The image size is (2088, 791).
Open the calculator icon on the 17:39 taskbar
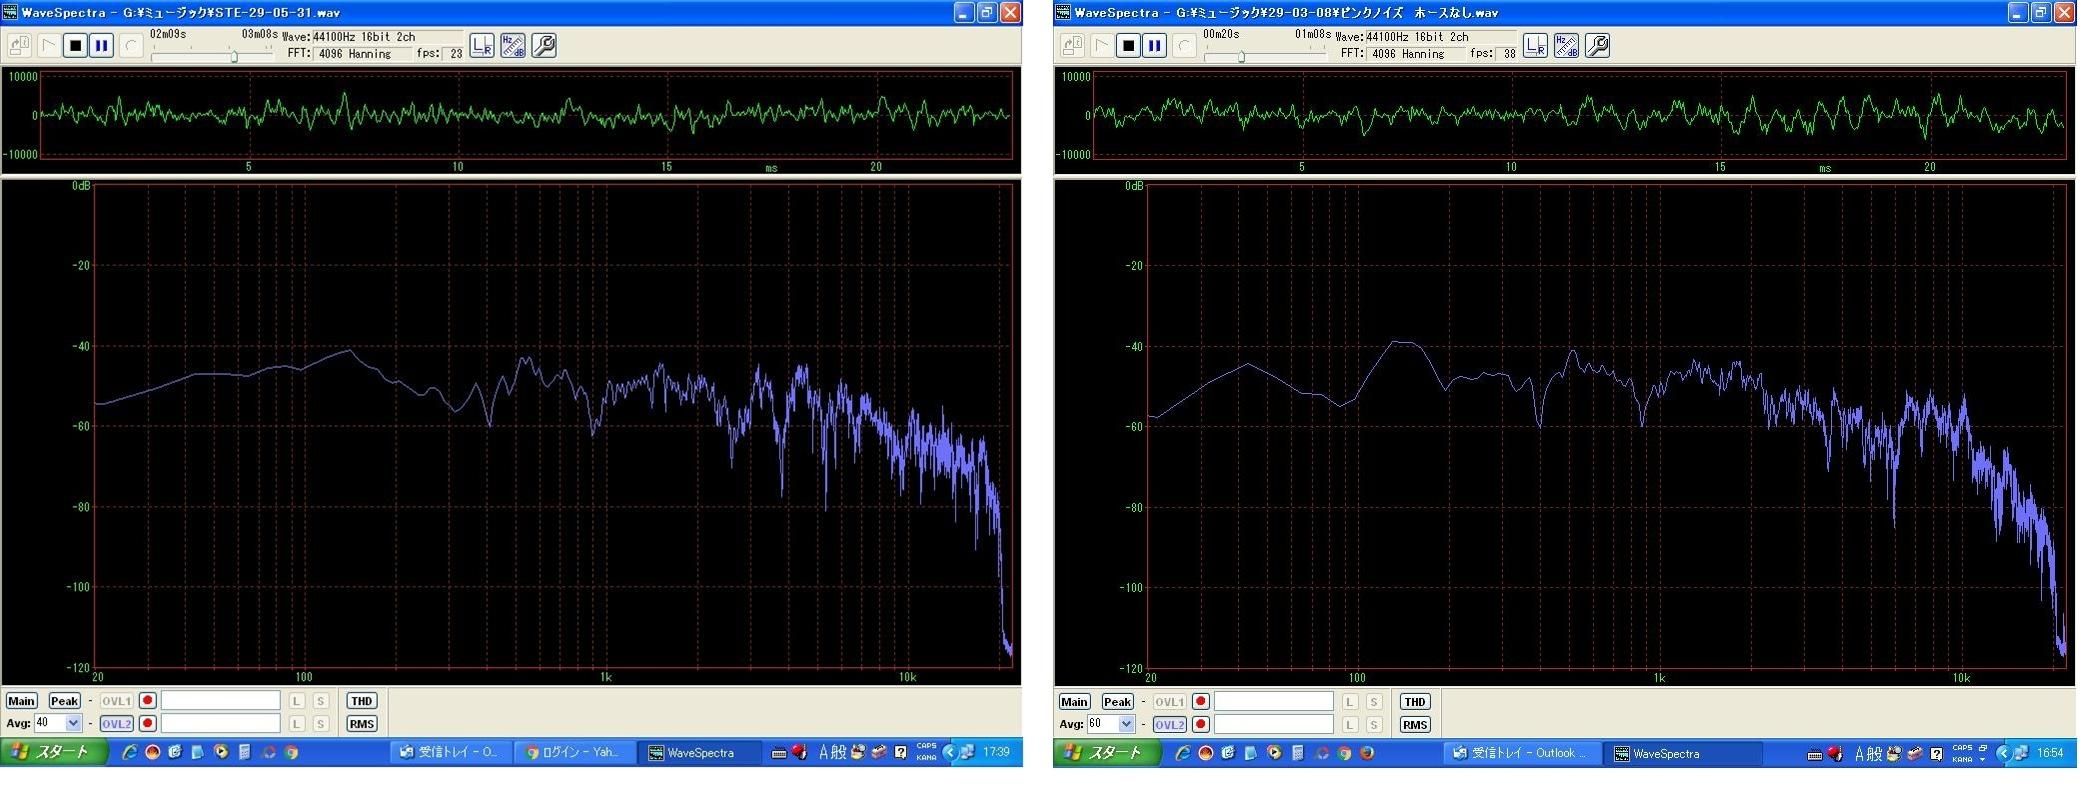click(x=244, y=752)
